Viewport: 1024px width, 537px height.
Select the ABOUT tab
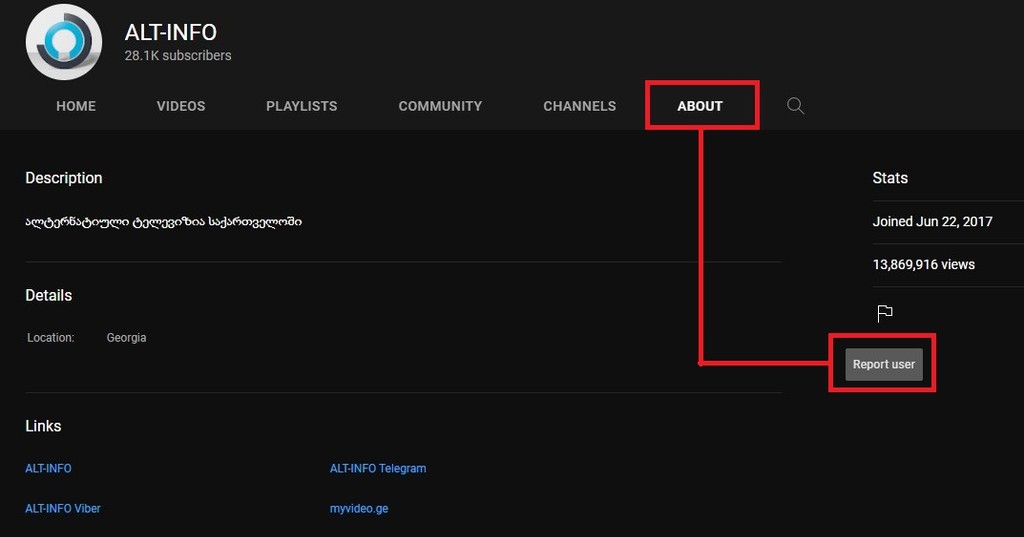pyautogui.click(x=700, y=106)
